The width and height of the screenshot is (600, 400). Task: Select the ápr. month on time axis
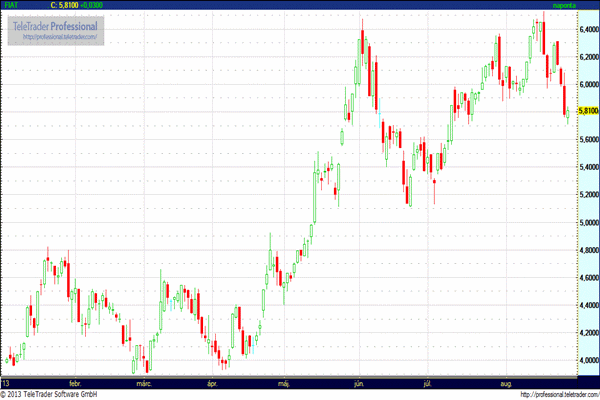(211, 382)
